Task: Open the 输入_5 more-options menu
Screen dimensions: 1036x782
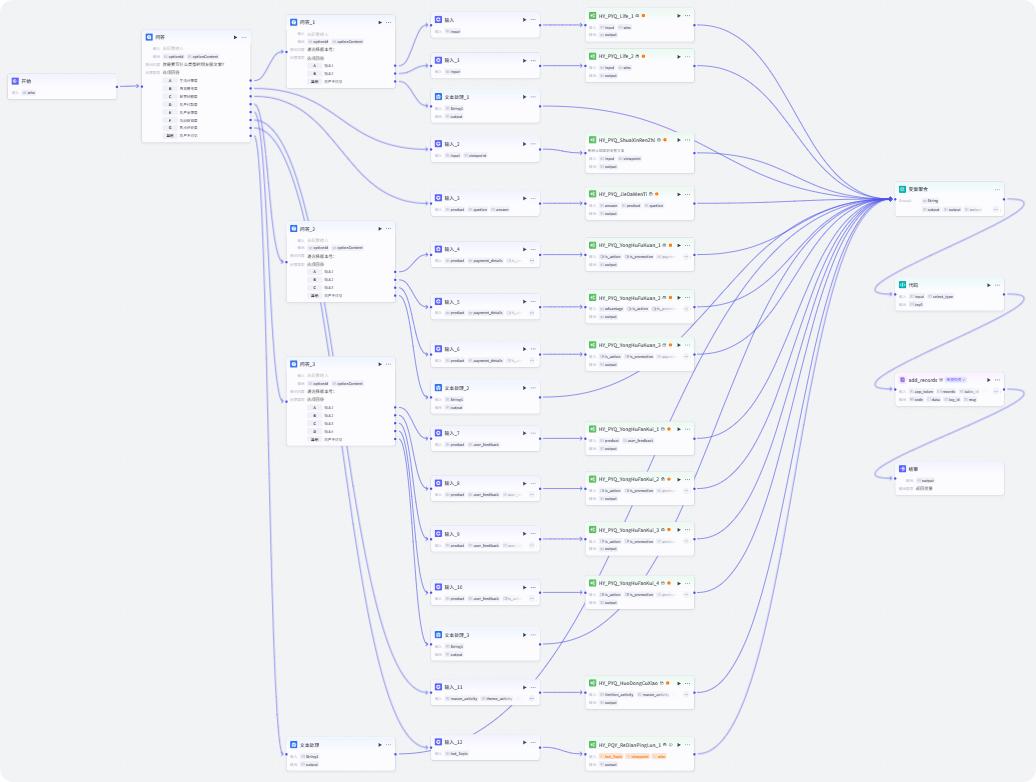Action: (533, 302)
